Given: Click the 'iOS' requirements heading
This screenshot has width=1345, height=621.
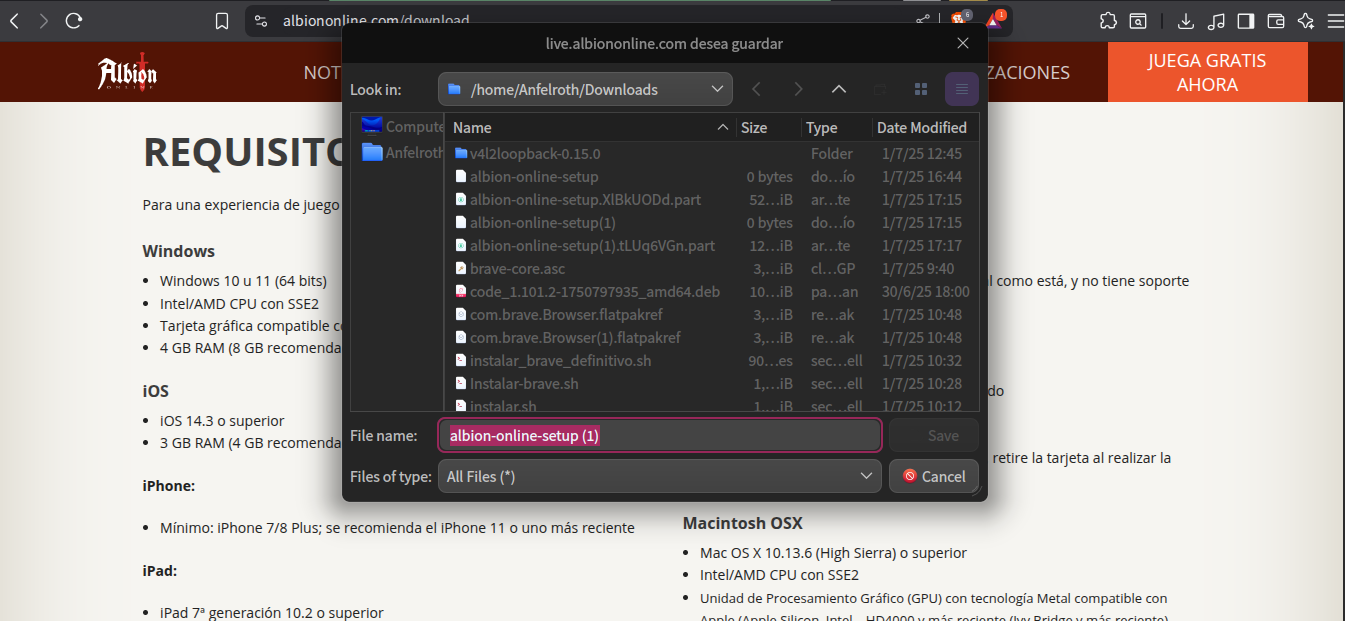Looking at the screenshot, I should tap(156, 391).
